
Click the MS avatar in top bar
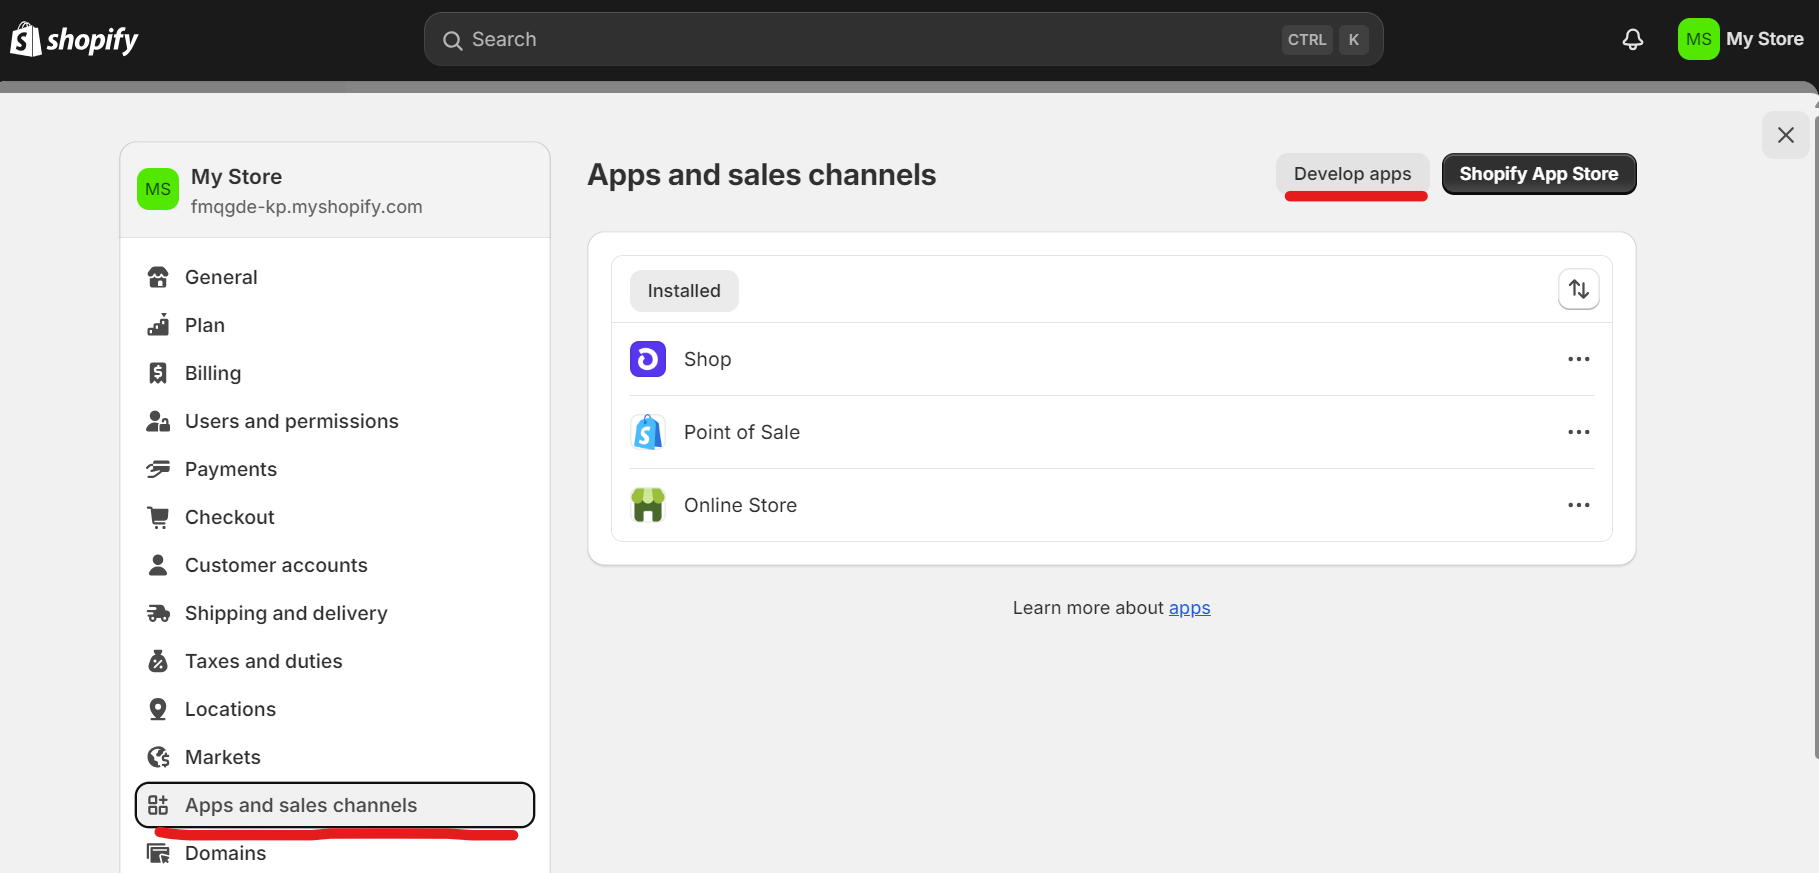[x=1698, y=40]
